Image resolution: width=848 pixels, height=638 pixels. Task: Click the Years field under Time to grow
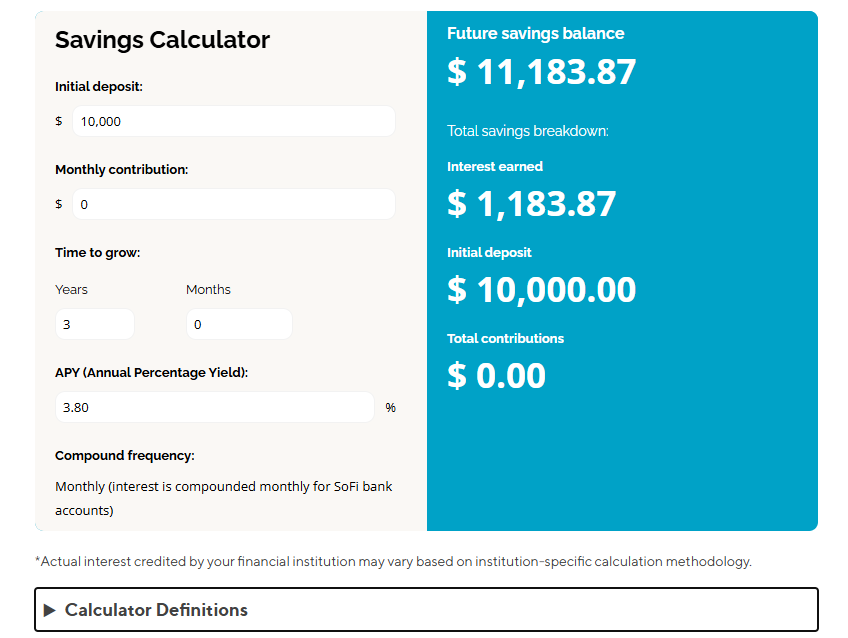[x=94, y=323]
